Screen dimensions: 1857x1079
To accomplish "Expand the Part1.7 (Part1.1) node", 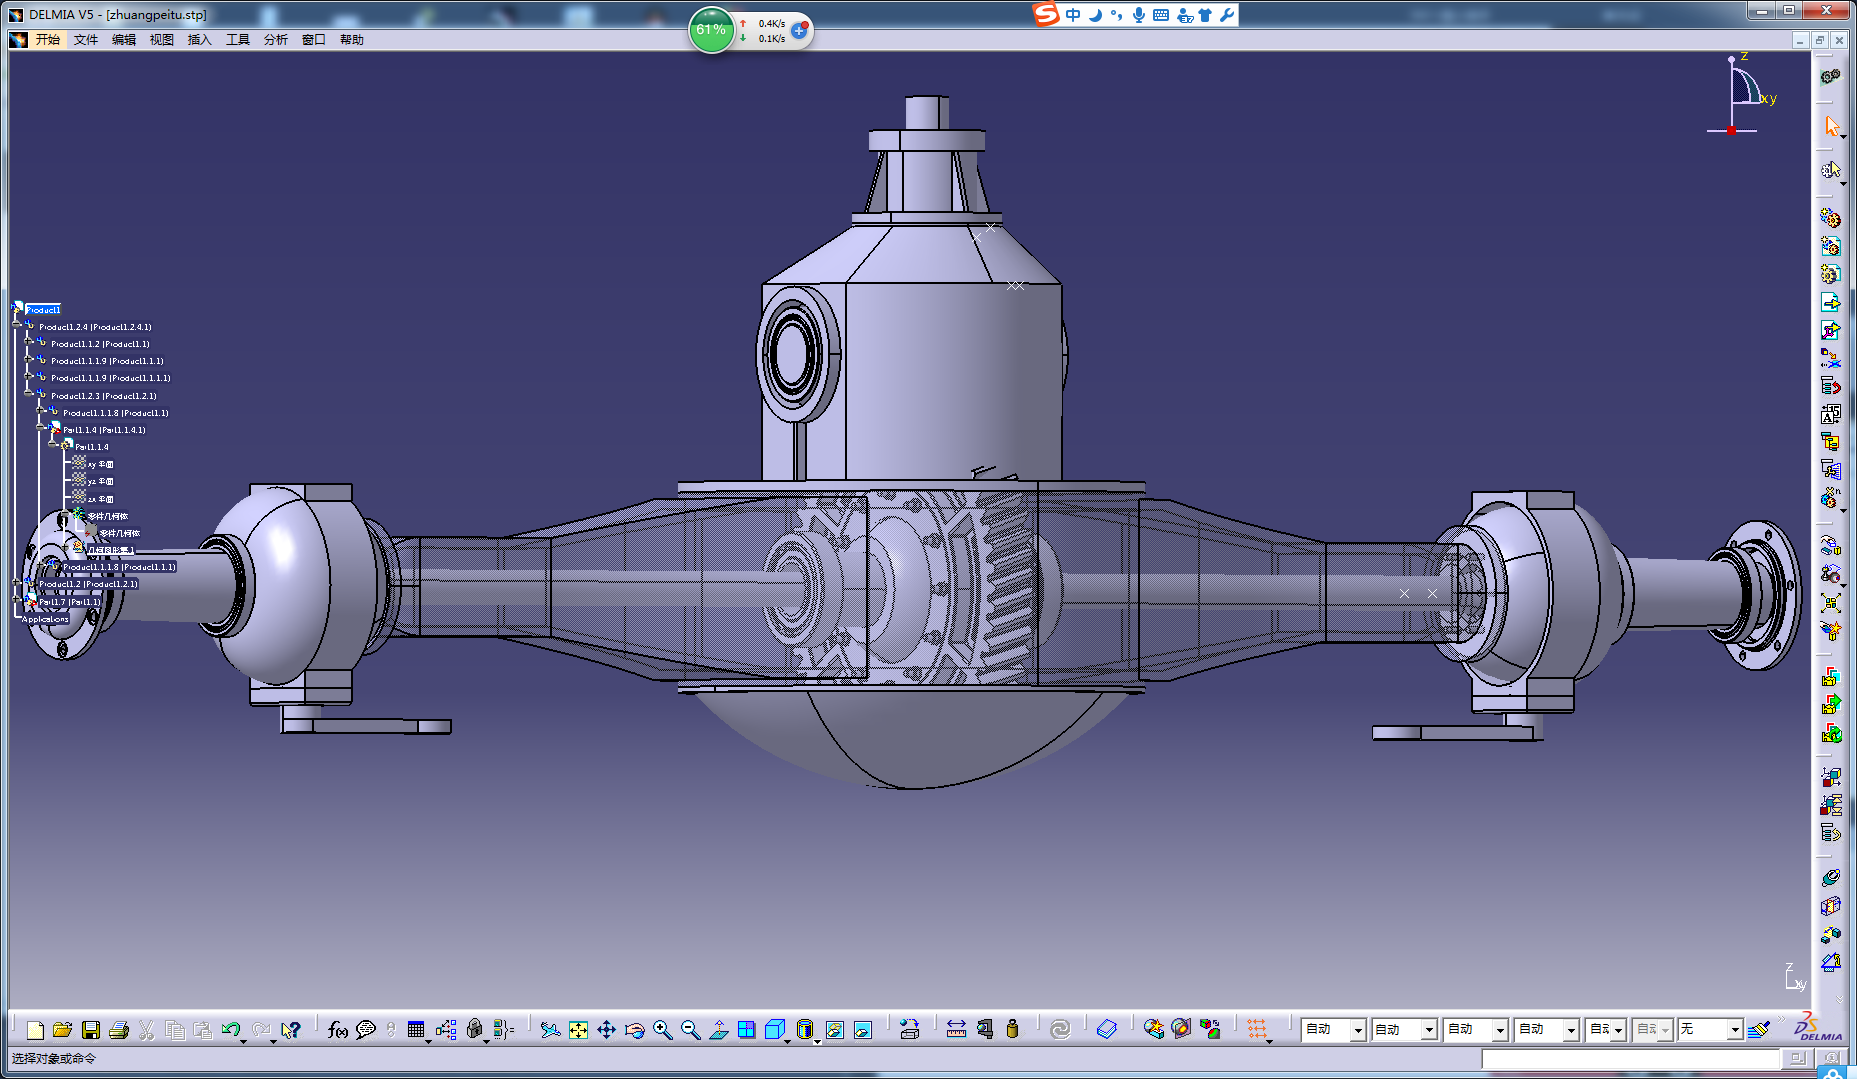I will pos(17,601).
